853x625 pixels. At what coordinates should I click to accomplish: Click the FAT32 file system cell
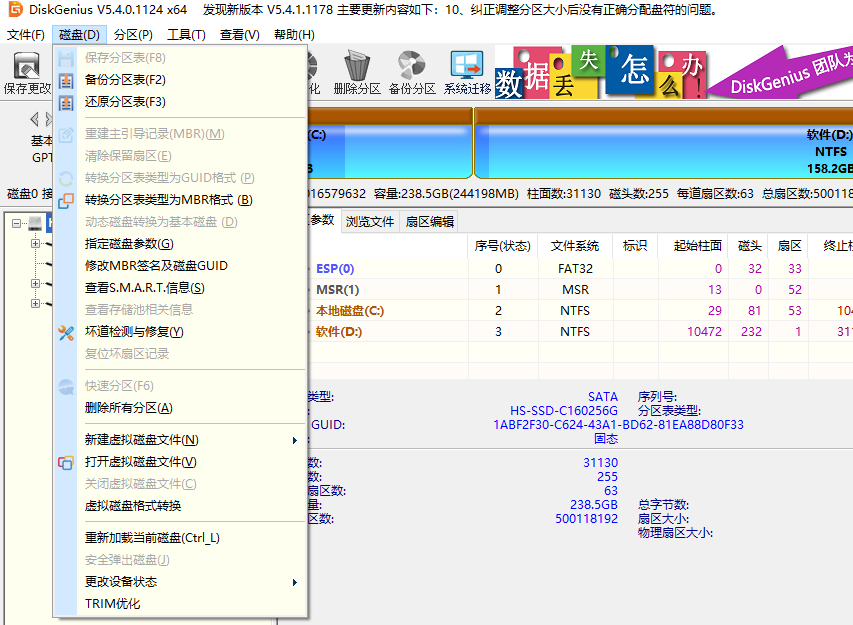point(575,269)
